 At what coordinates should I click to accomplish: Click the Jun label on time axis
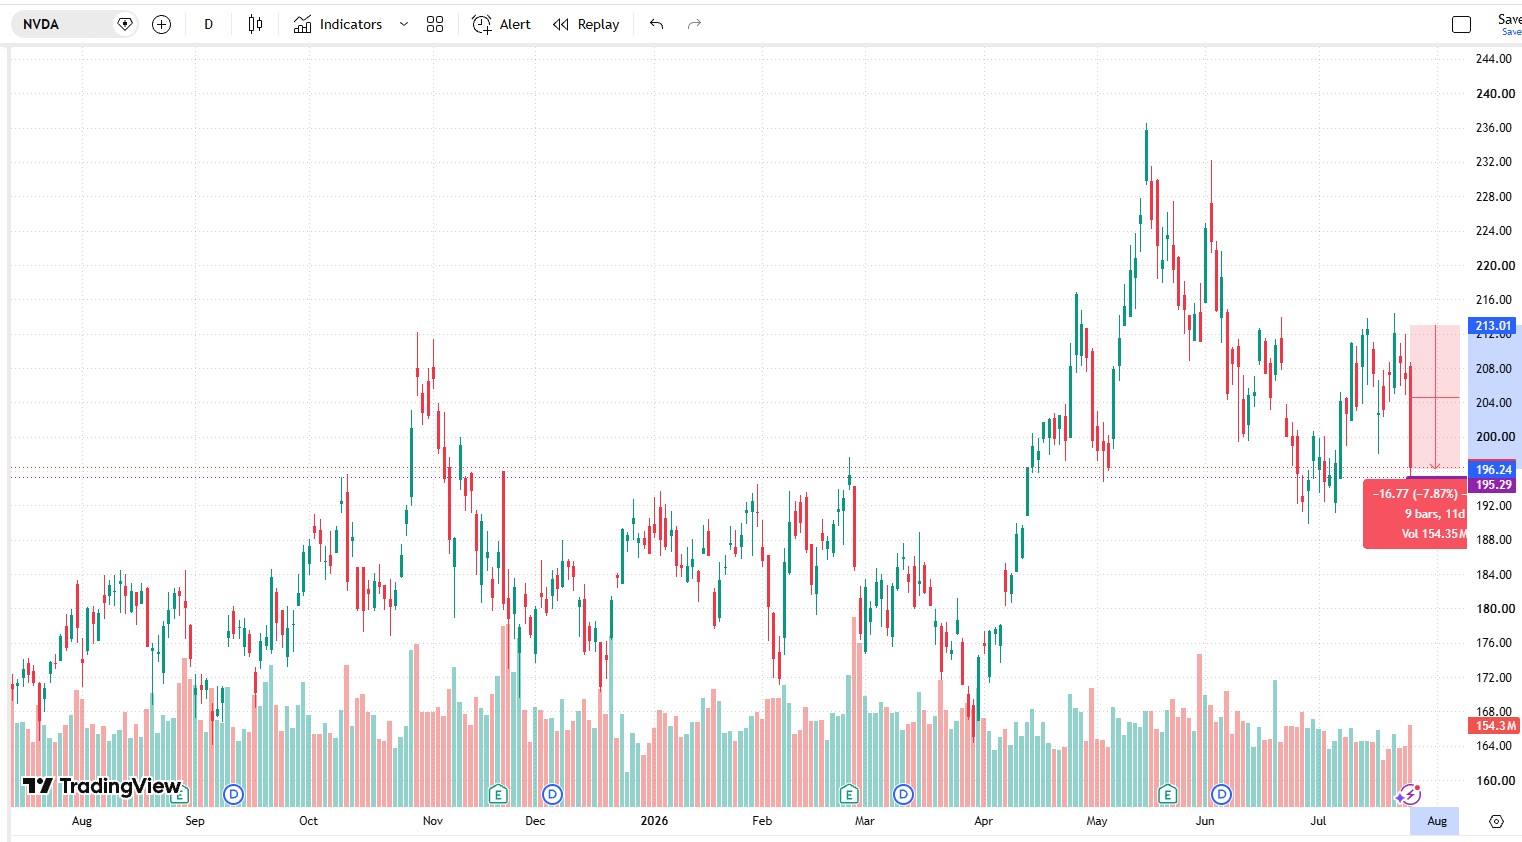(x=1205, y=821)
